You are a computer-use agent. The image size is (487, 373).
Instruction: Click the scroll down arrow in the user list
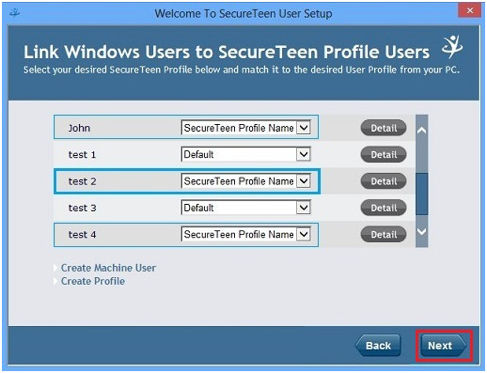click(422, 231)
